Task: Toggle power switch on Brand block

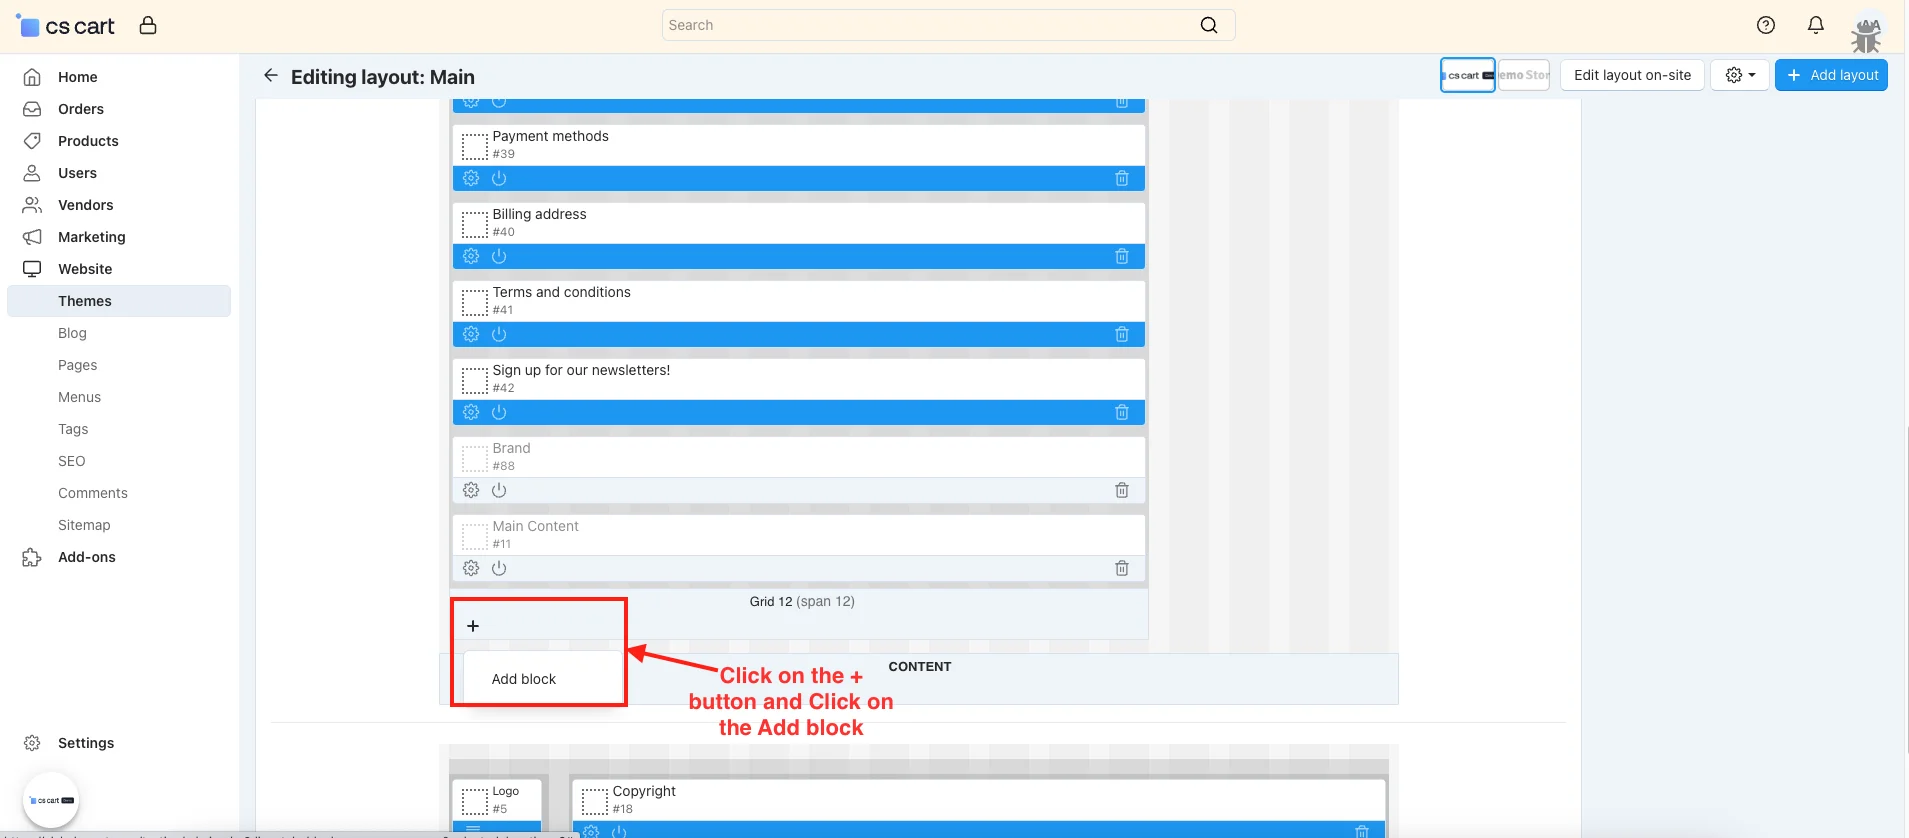Action: pyautogui.click(x=499, y=490)
